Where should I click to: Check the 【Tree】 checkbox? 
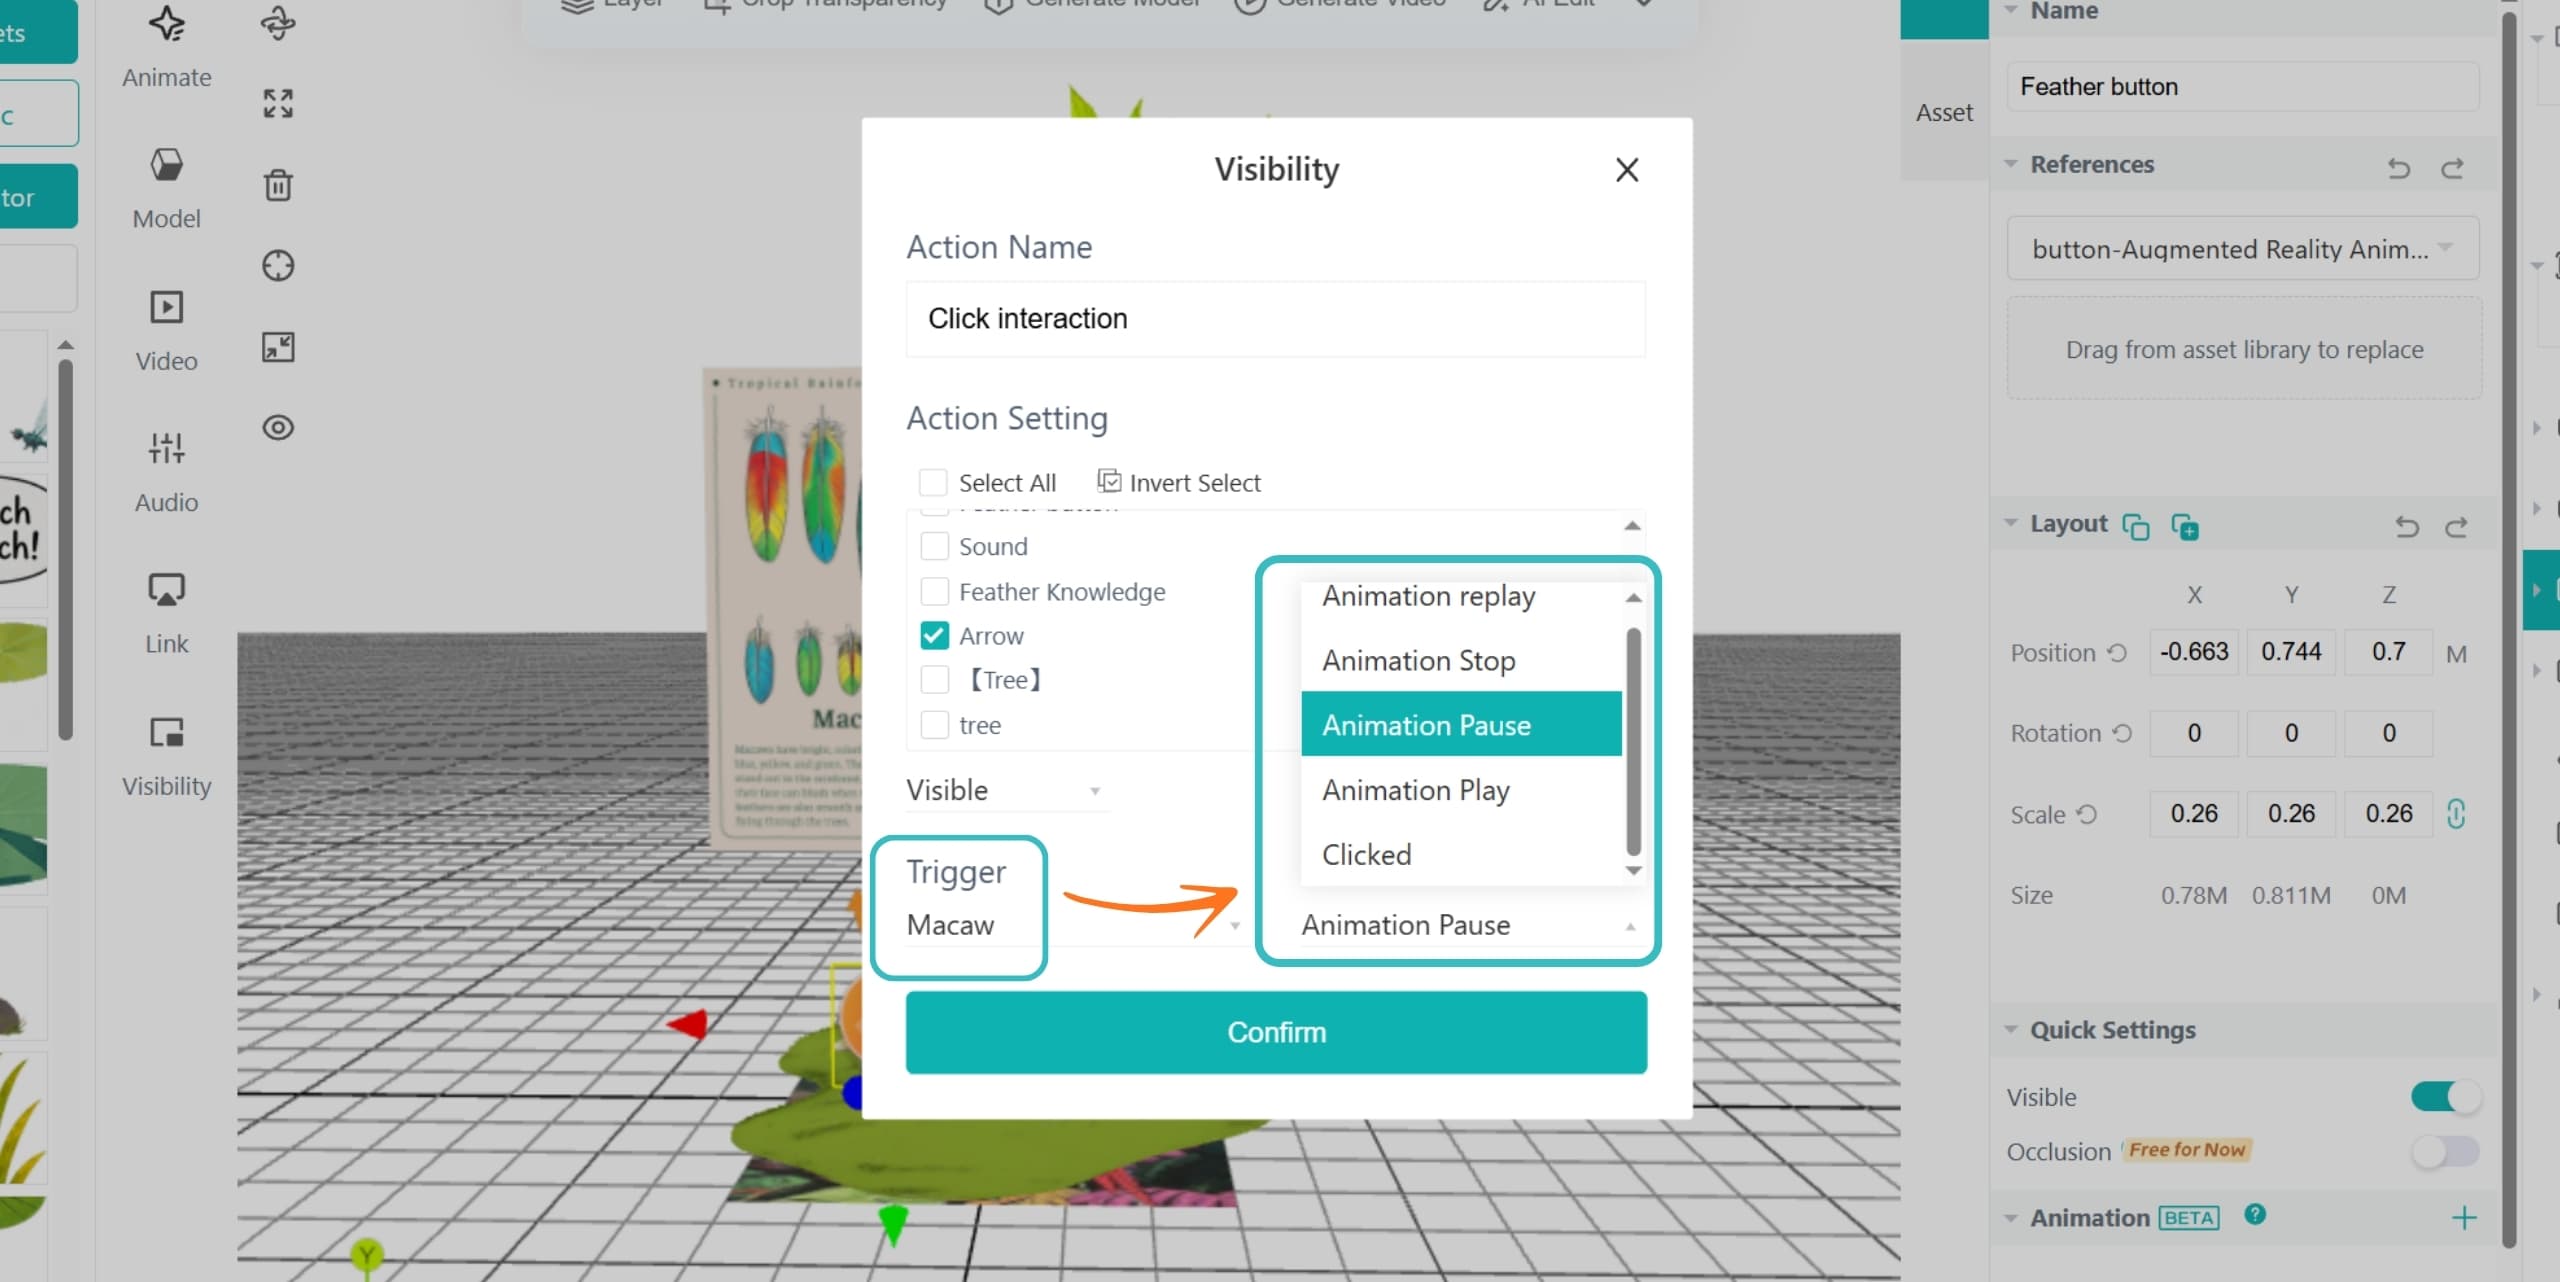click(934, 680)
